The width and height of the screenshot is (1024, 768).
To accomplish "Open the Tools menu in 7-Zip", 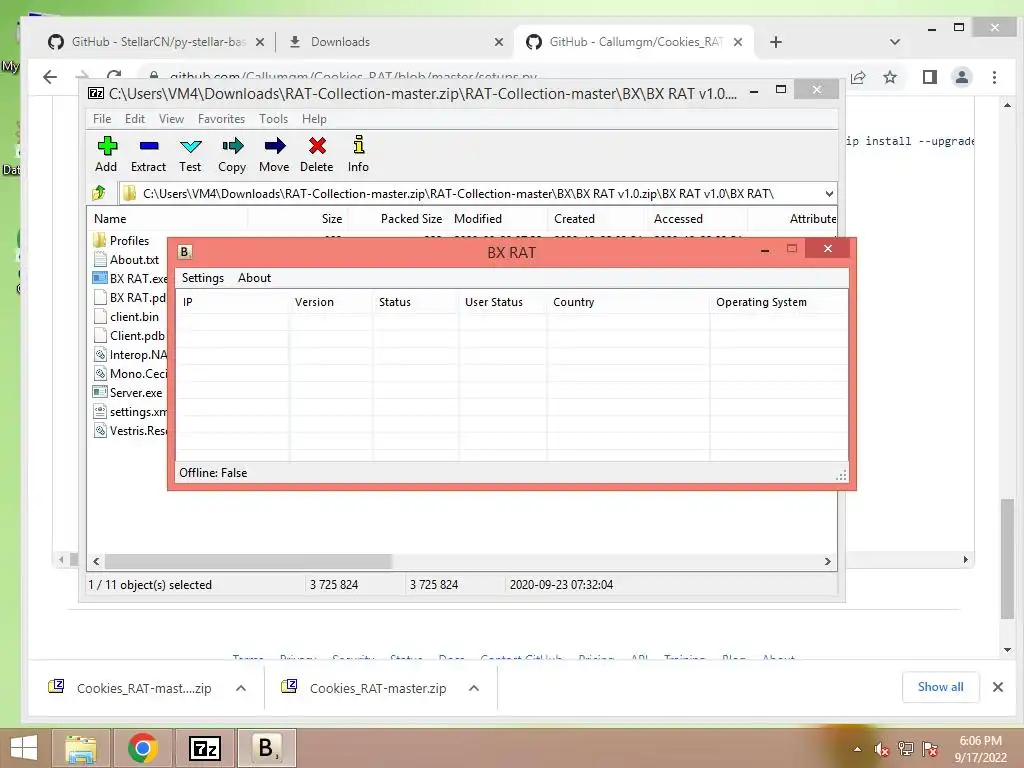I will pos(273,119).
